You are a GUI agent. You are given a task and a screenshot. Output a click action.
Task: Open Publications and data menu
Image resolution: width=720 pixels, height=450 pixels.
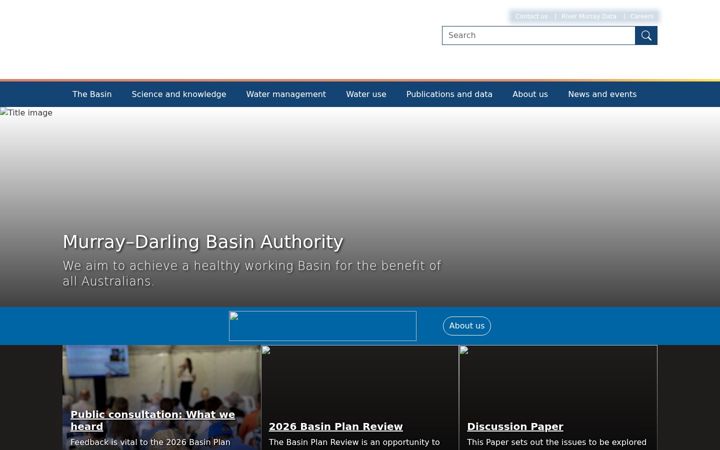click(x=449, y=94)
